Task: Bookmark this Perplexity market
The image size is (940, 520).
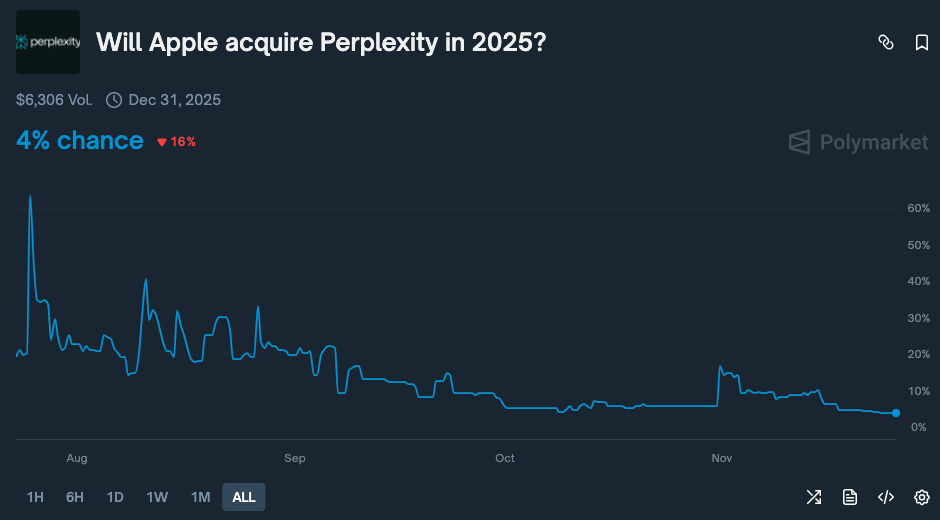Action: (922, 42)
